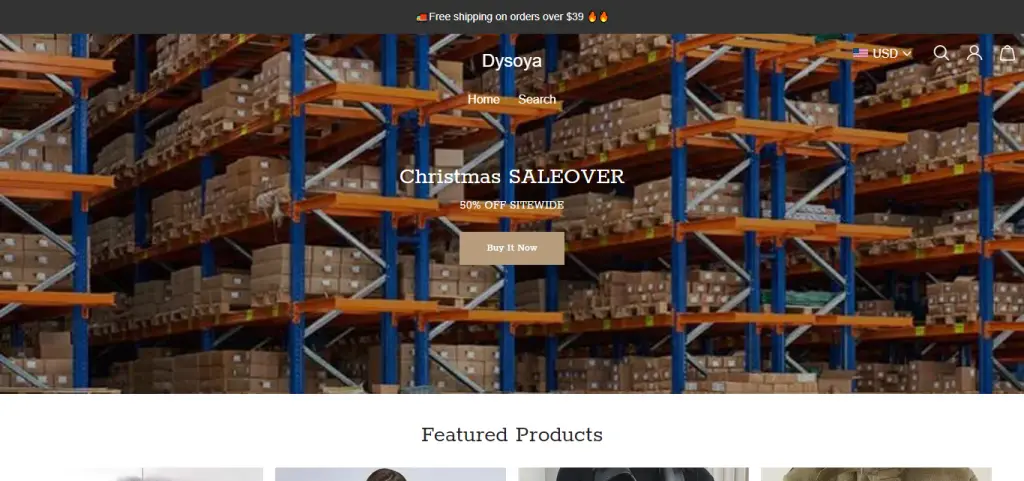The width and height of the screenshot is (1024, 481).
Task: Click the Christmas SALEOVER banner heading
Action: [511, 176]
